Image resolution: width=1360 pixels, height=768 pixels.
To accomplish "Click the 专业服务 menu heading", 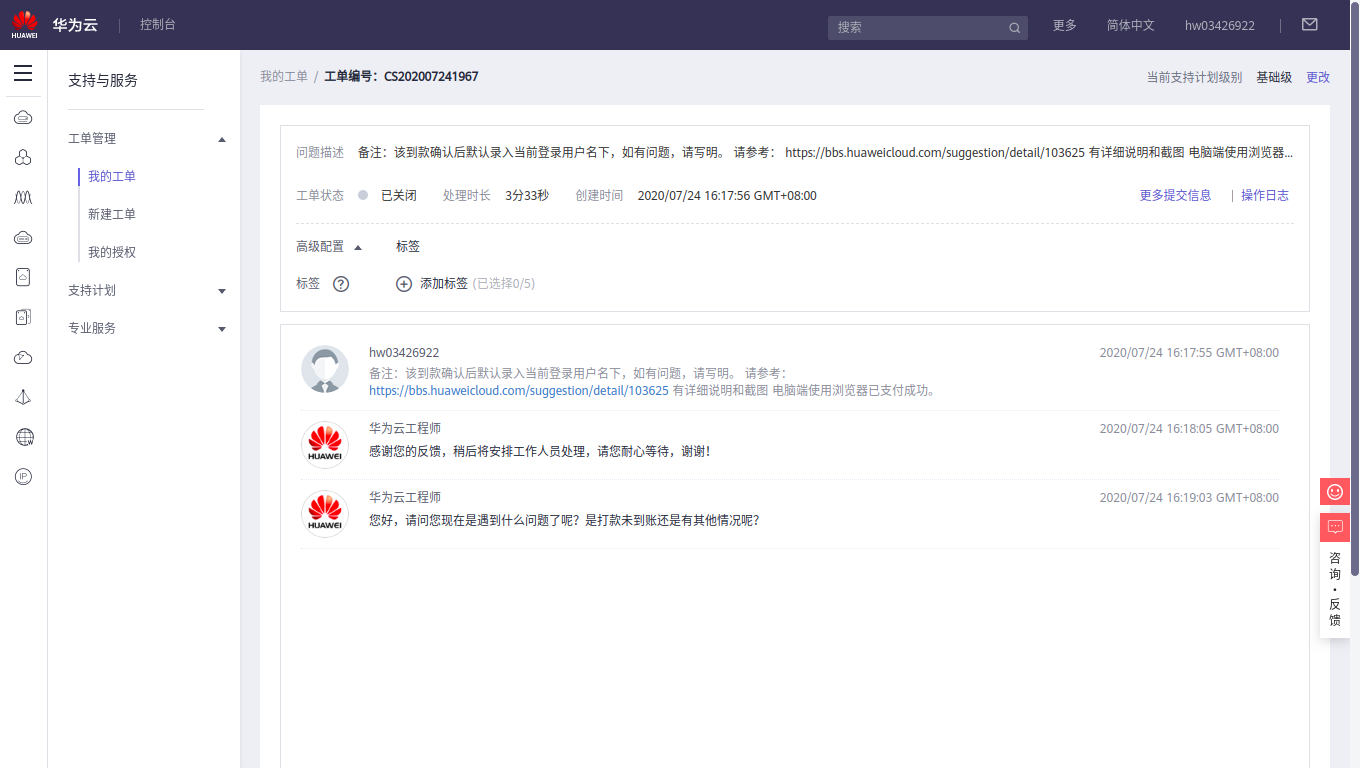I will tap(92, 328).
